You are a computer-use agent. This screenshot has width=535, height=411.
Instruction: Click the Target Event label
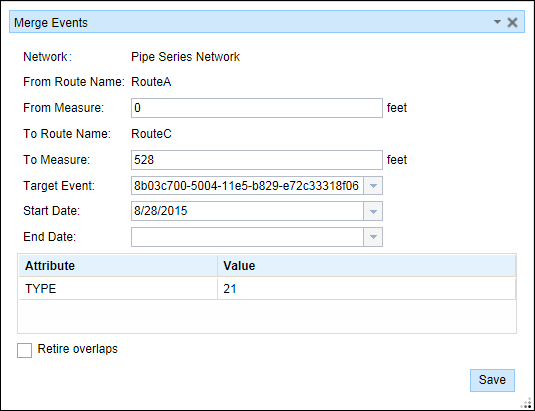pyautogui.click(x=59, y=186)
